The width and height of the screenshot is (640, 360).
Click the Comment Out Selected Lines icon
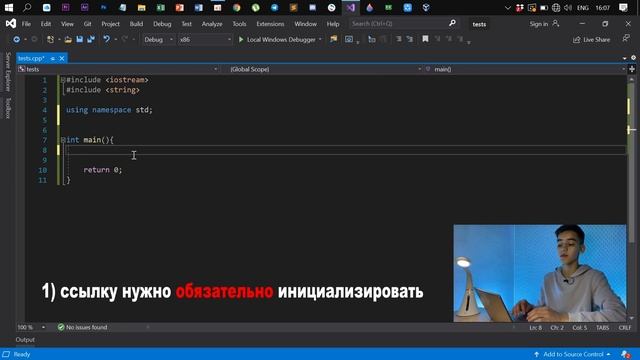398,40
